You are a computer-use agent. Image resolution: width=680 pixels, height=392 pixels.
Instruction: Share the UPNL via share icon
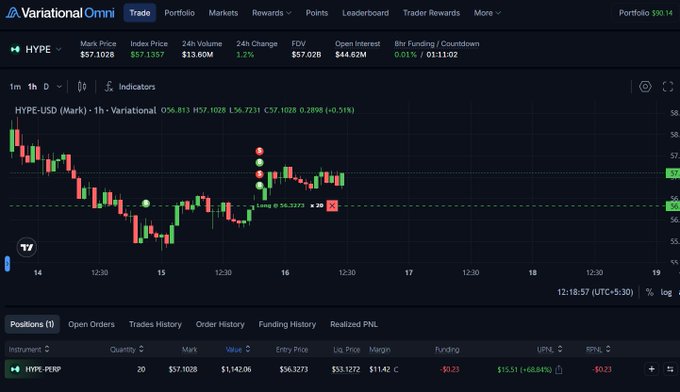(559, 369)
